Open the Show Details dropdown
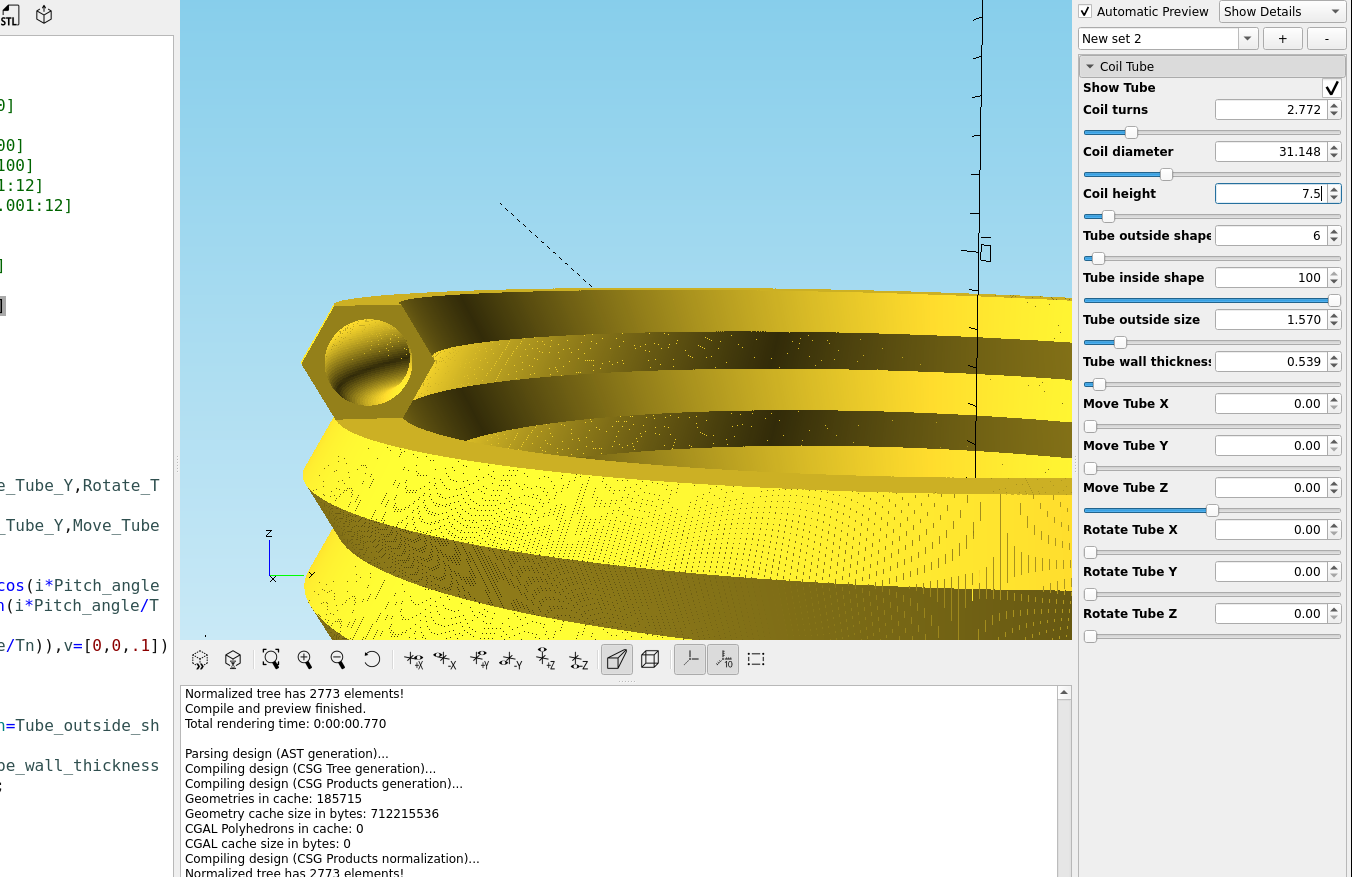The image size is (1352, 877). (1281, 11)
